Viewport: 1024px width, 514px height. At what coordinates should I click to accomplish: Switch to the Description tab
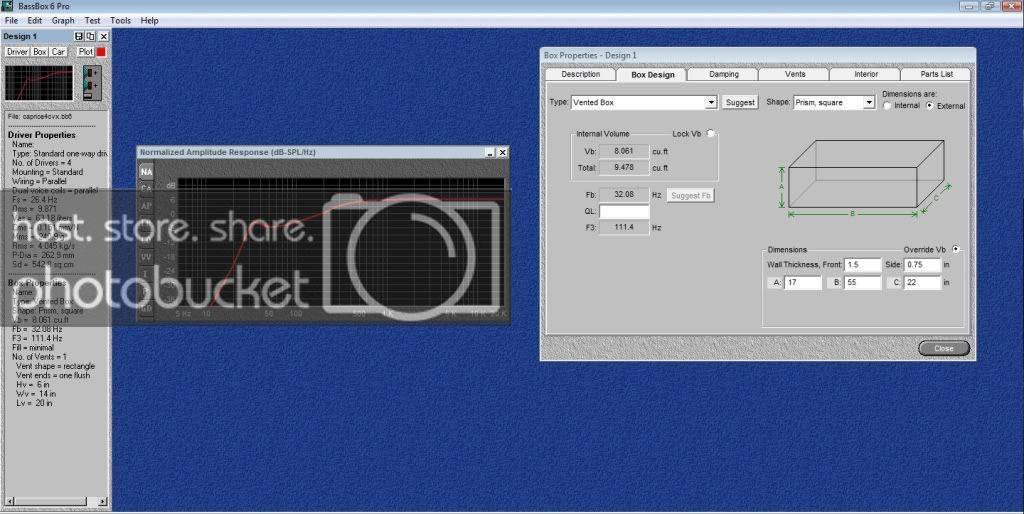[581, 74]
